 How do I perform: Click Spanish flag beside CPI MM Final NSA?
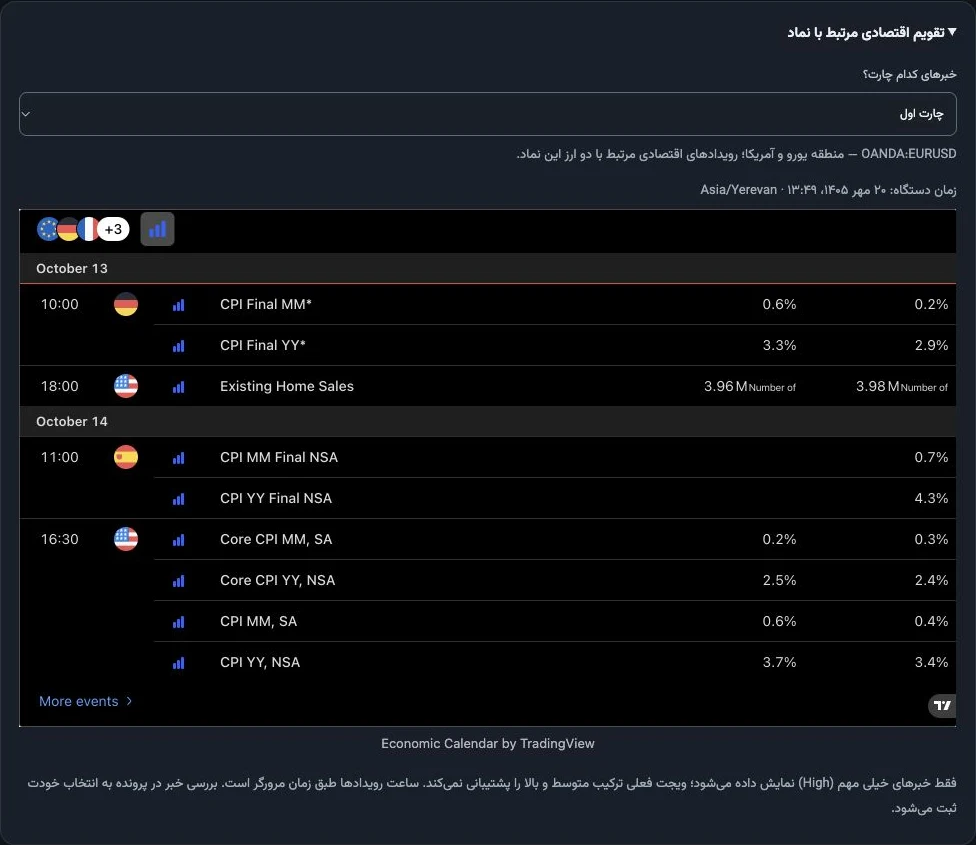click(126, 457)
